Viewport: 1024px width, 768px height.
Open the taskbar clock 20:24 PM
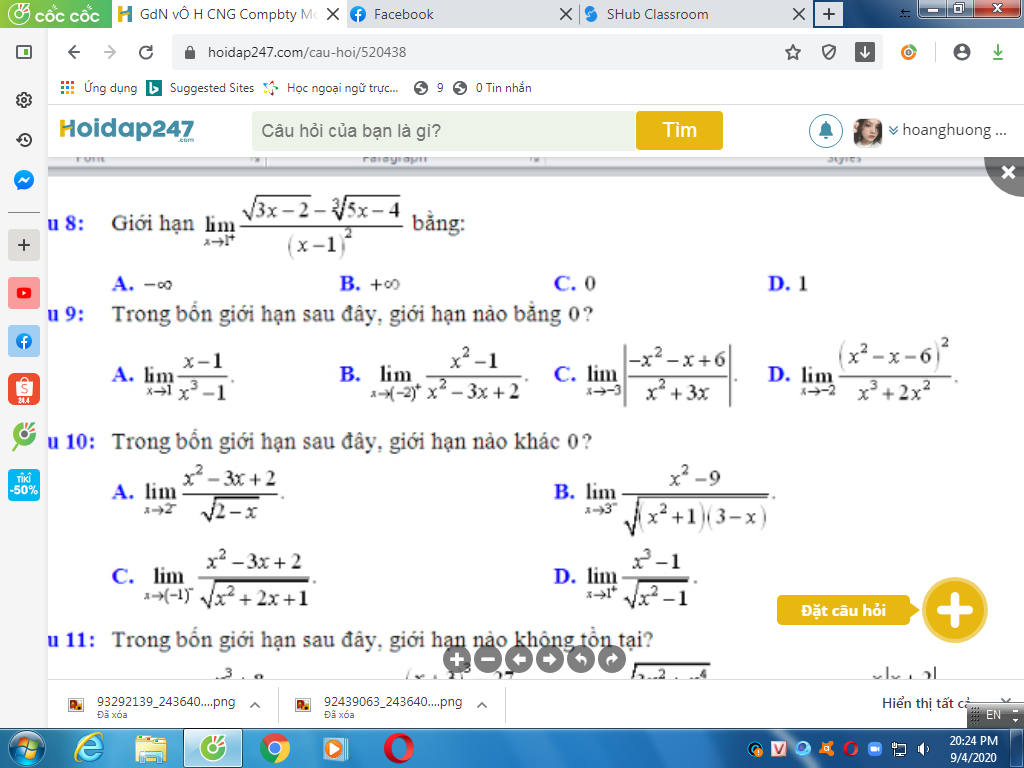pyautogui.click(x=973, y=749)
